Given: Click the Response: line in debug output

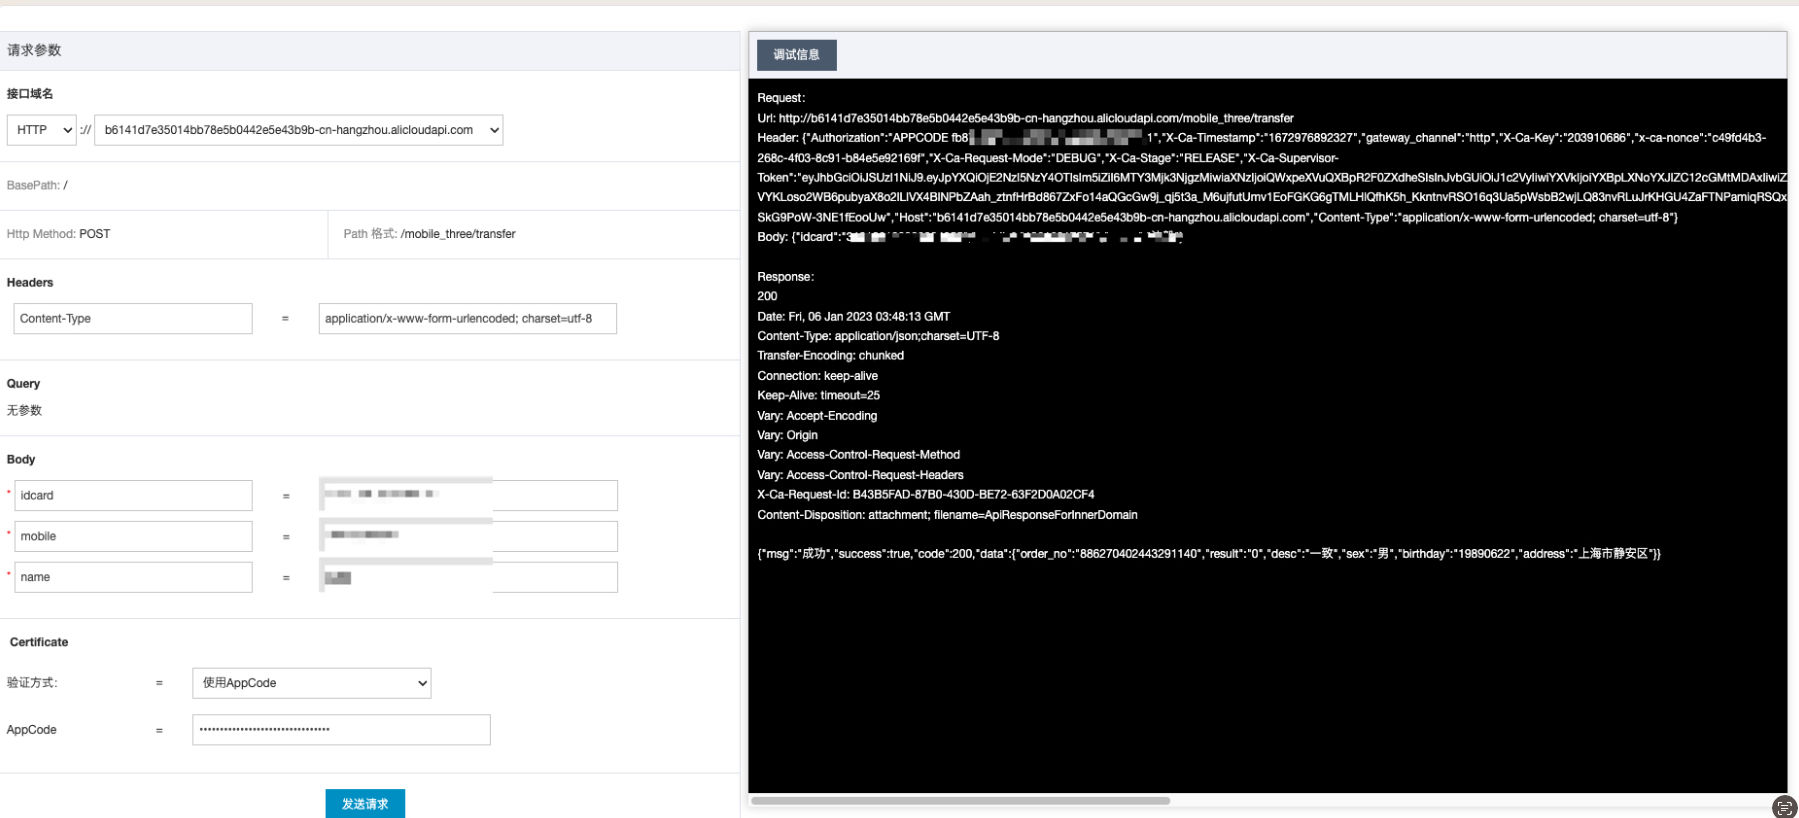Looking at the screenshot, I should click(785, 277).
